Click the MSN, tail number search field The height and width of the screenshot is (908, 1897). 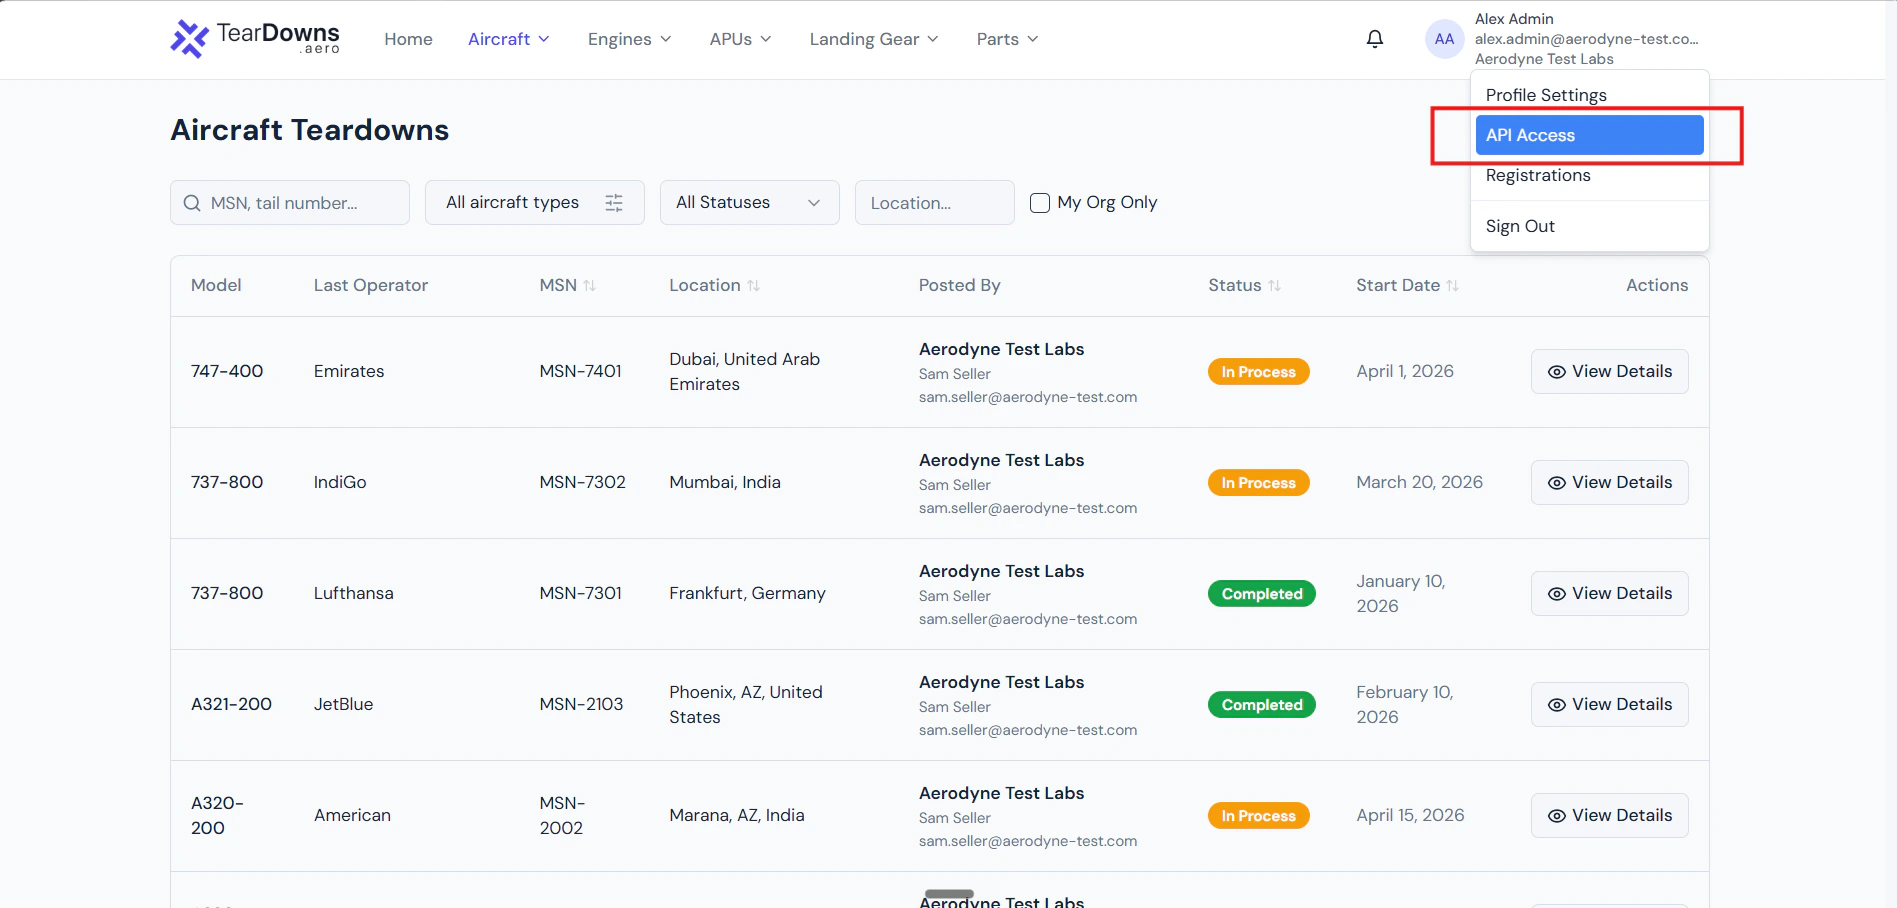[290, 203]
